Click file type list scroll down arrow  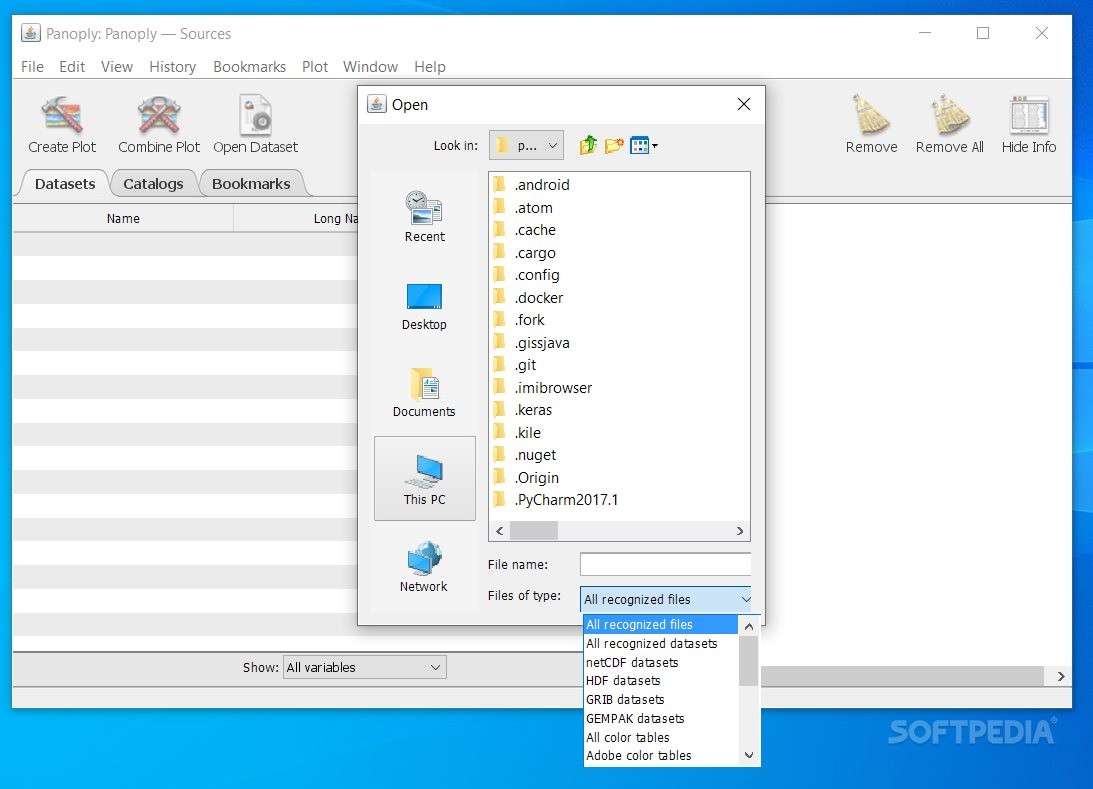point(749,756)
